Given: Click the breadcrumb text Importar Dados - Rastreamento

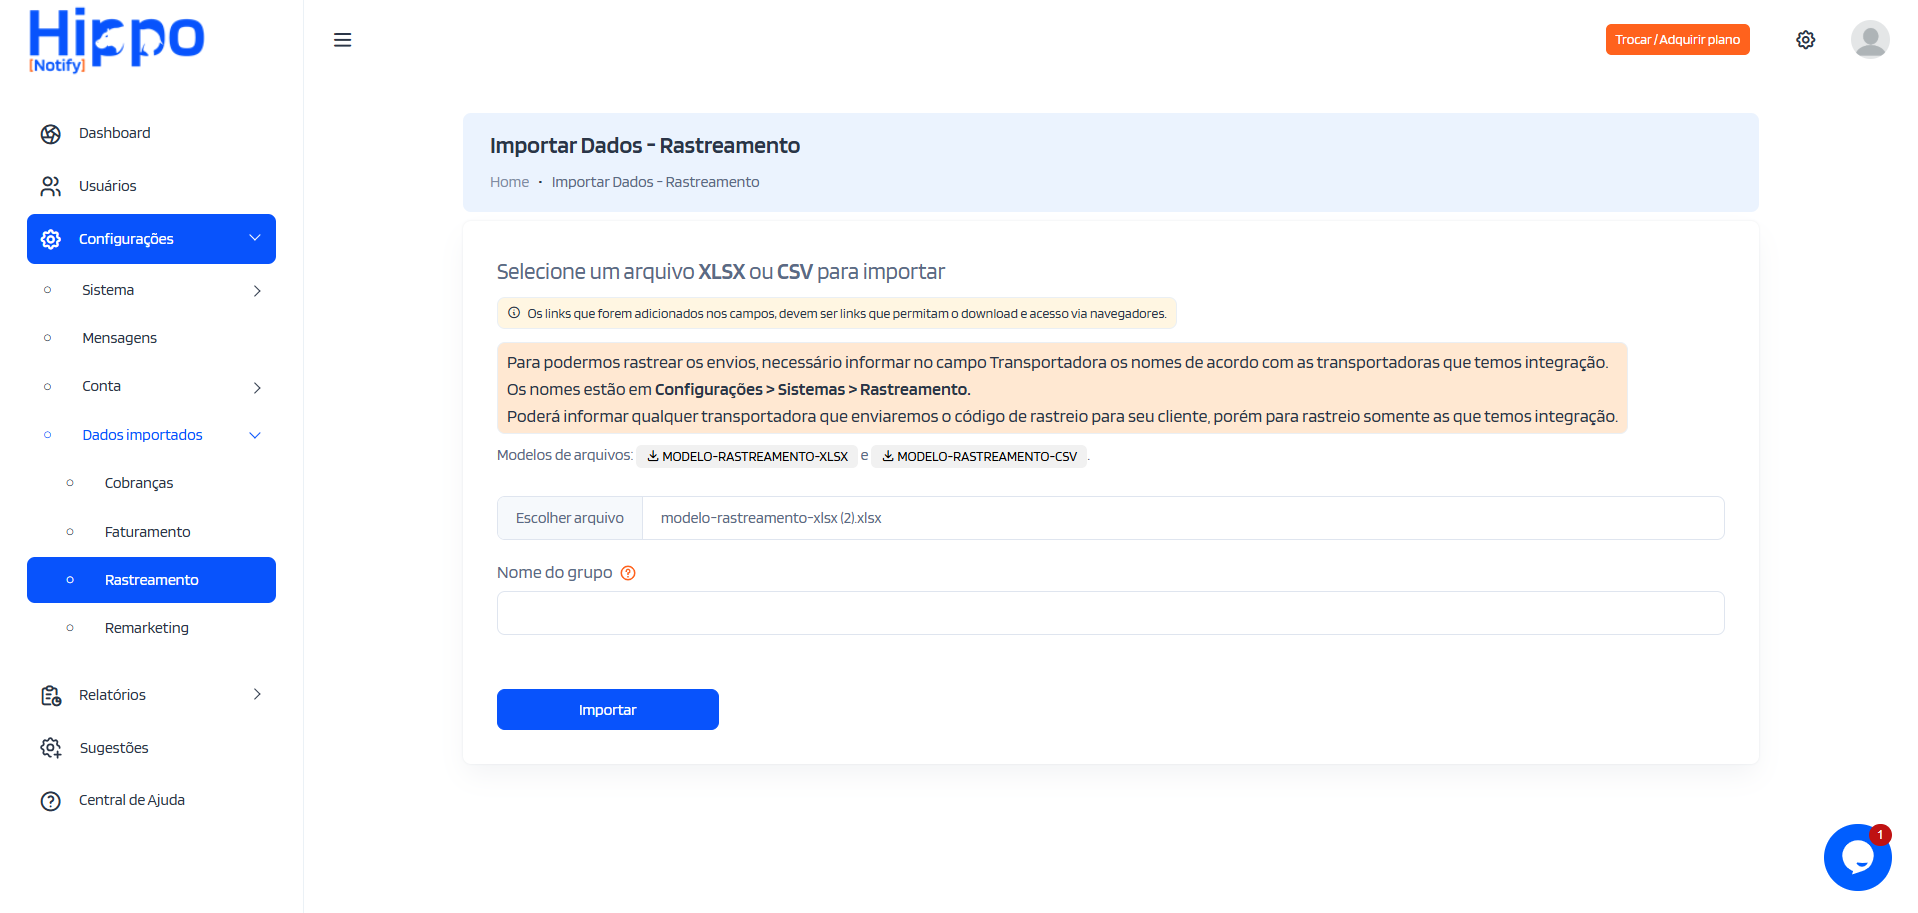Looking at the screenshot, I should point(655,182).
